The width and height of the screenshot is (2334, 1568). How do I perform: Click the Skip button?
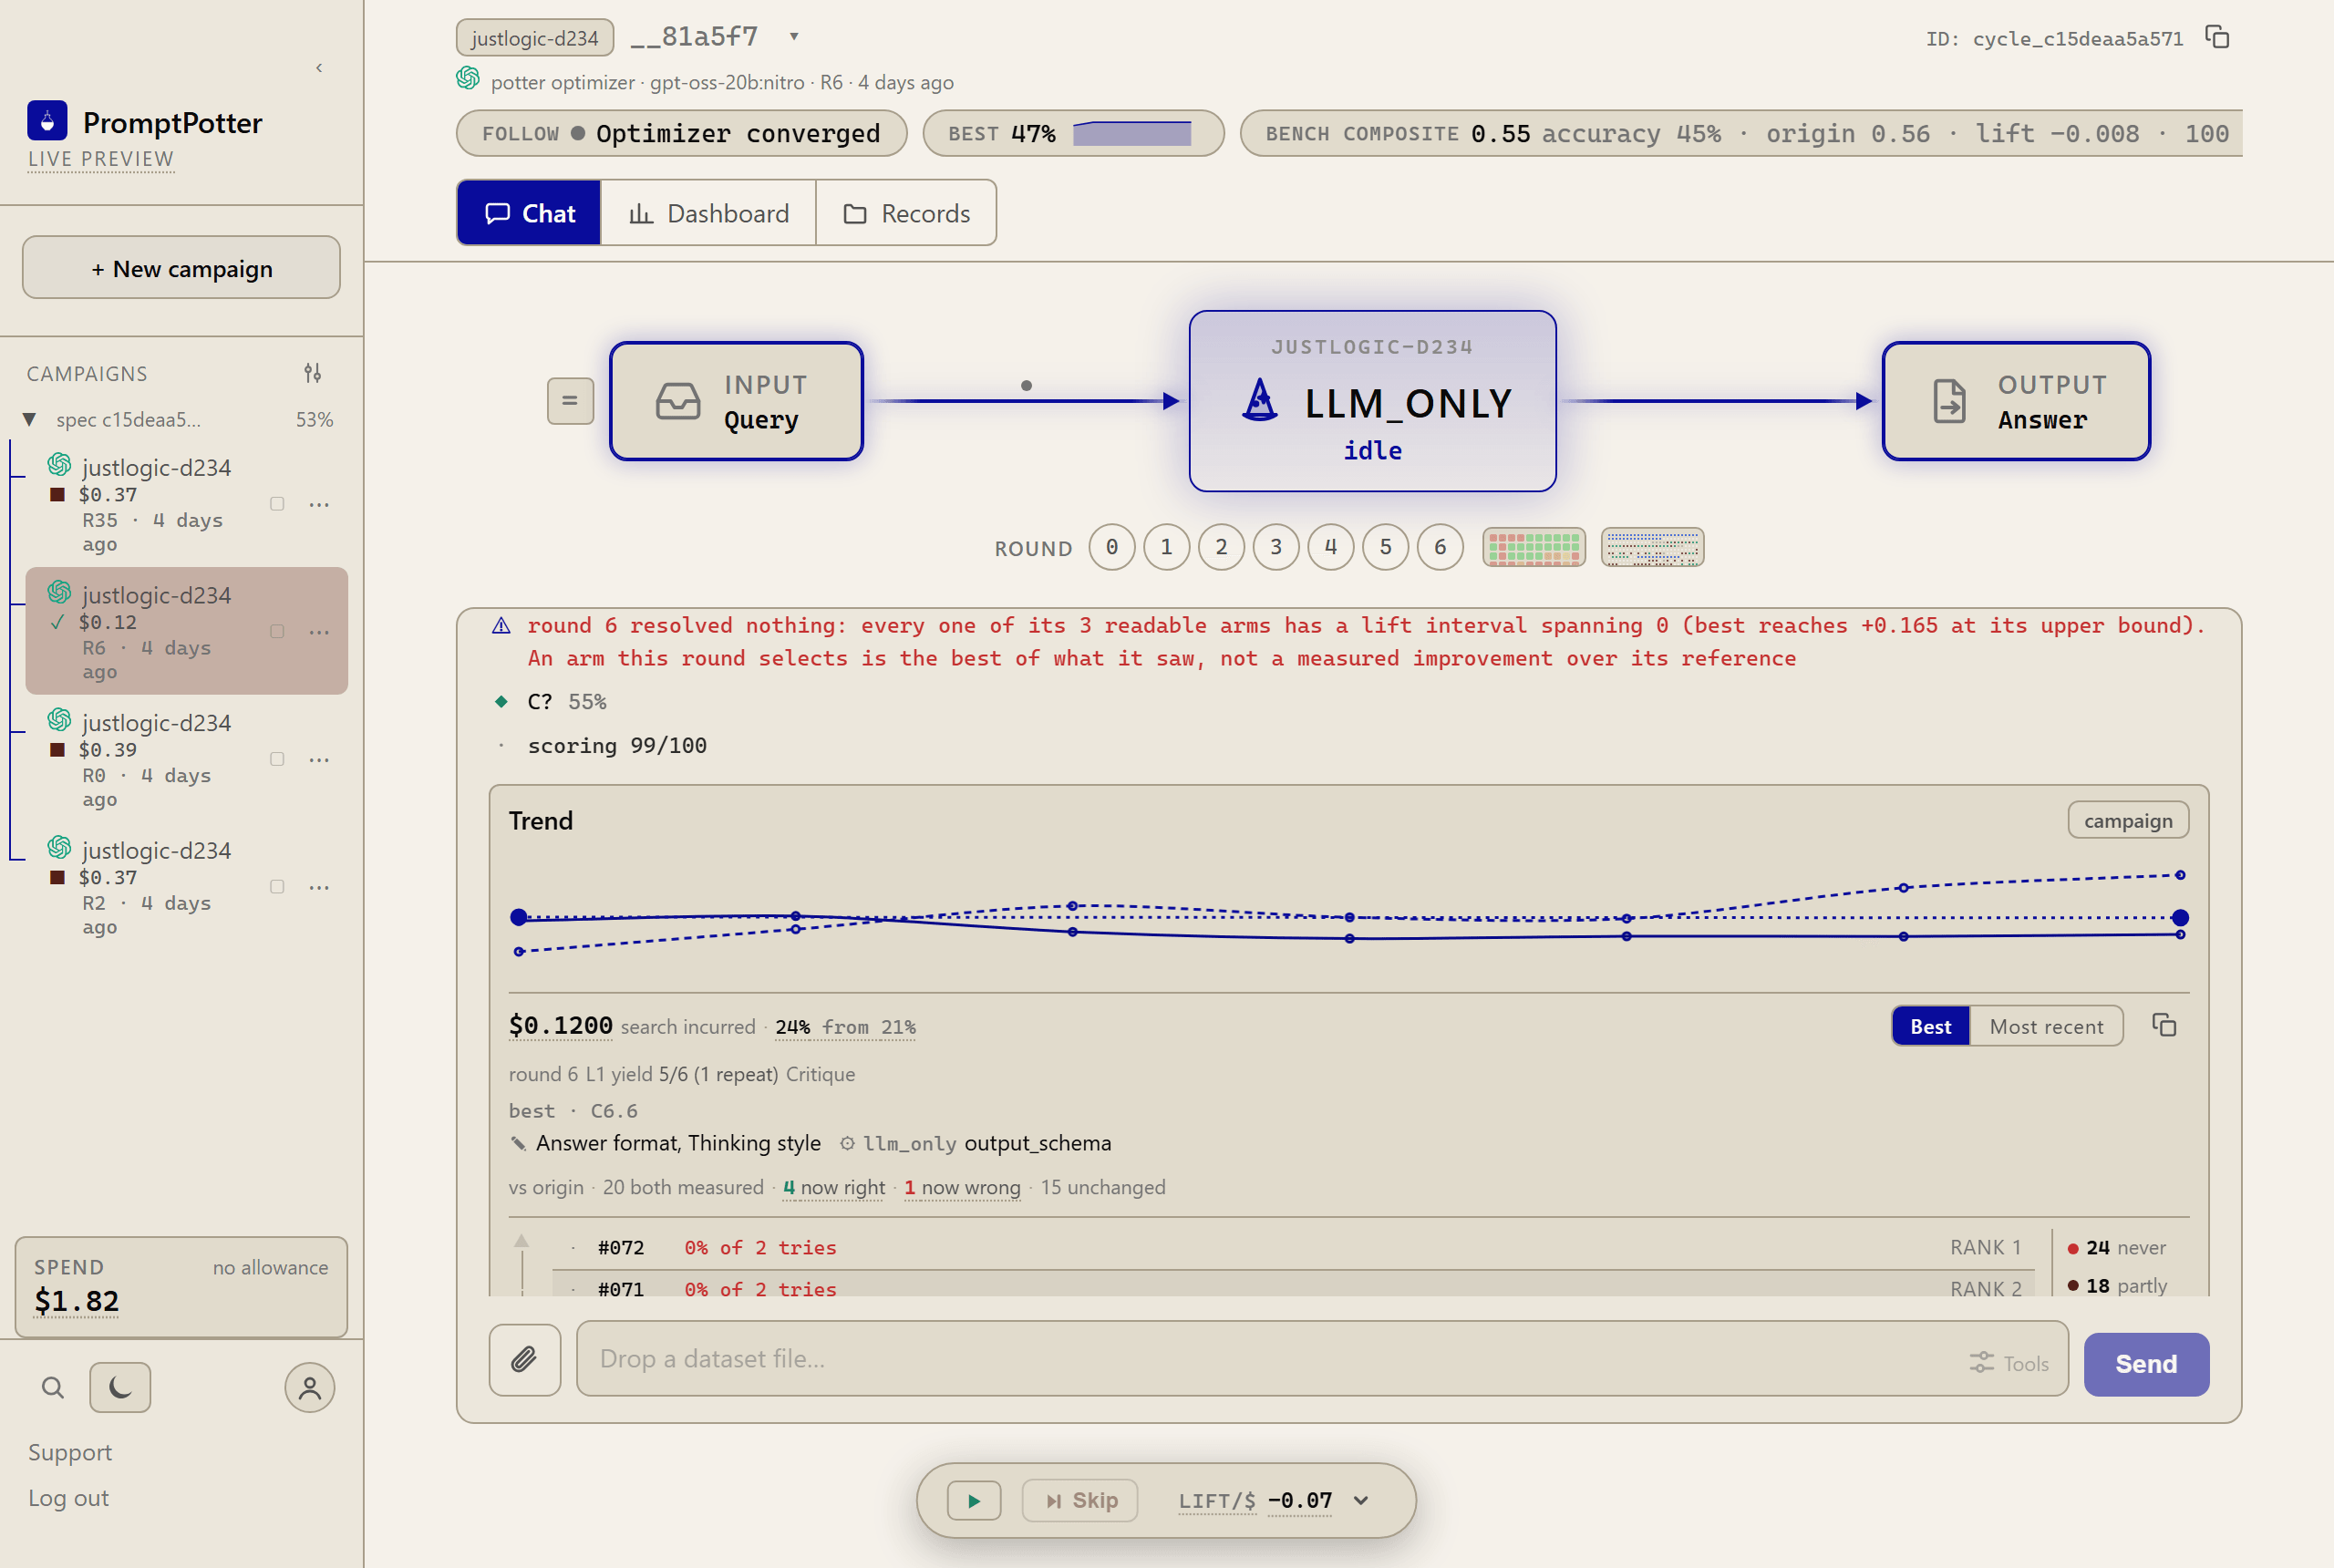click(1080, 1500)
